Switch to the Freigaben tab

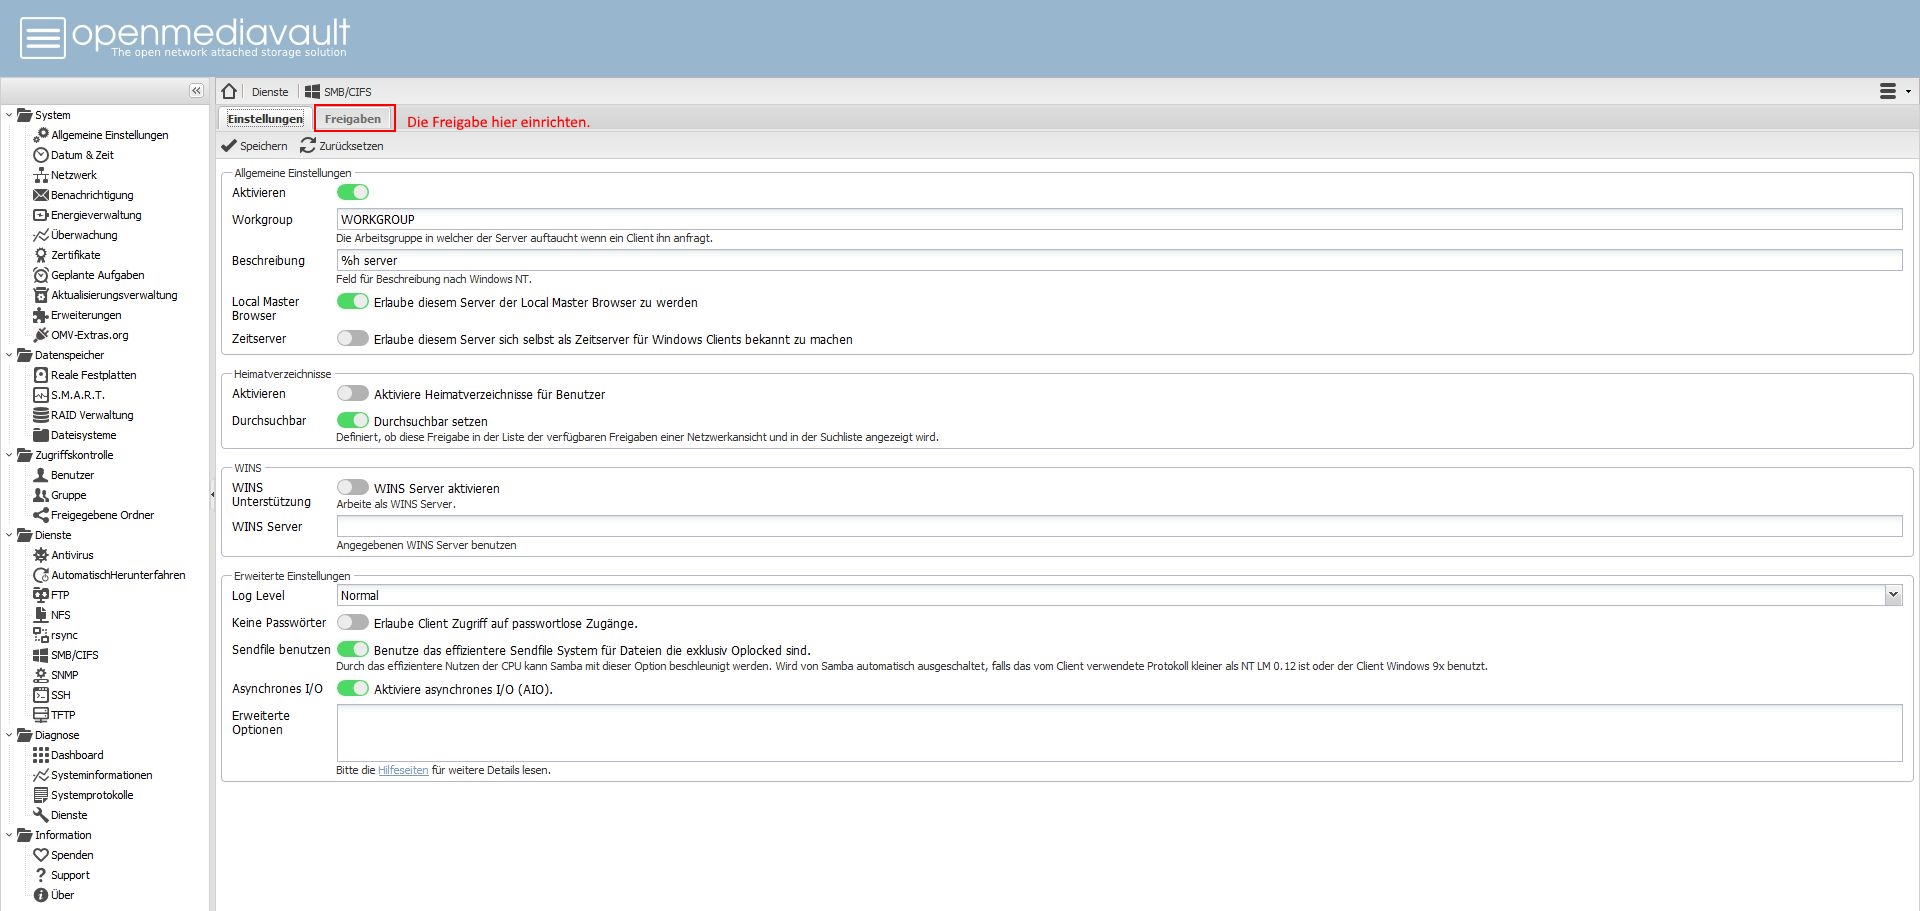[353, 119]
